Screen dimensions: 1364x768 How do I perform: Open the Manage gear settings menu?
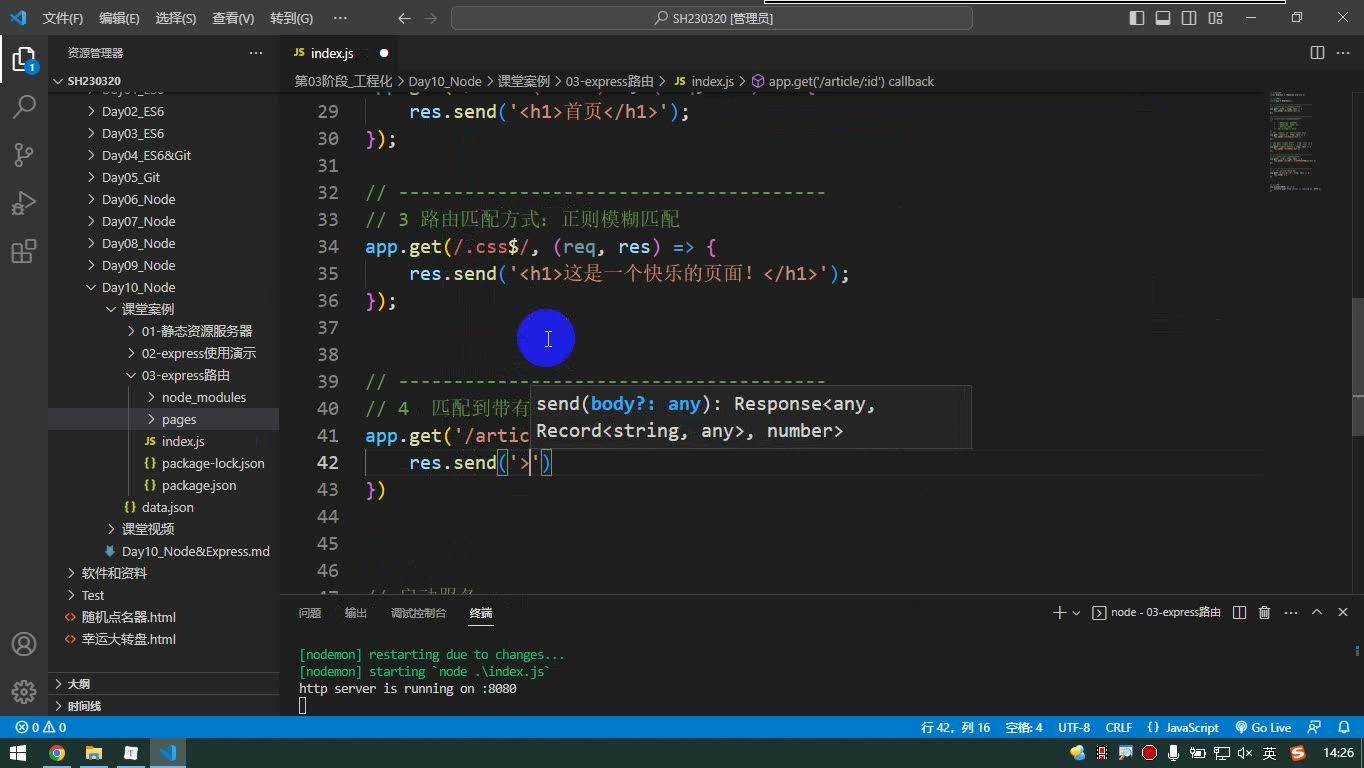[x=24, y=691]
